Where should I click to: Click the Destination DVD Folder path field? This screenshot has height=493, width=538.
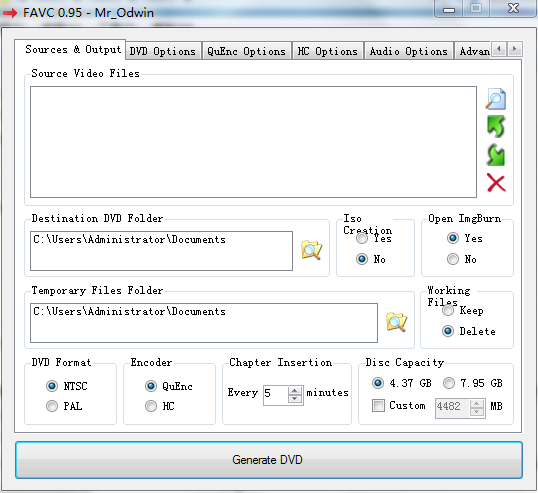[161, 251]
